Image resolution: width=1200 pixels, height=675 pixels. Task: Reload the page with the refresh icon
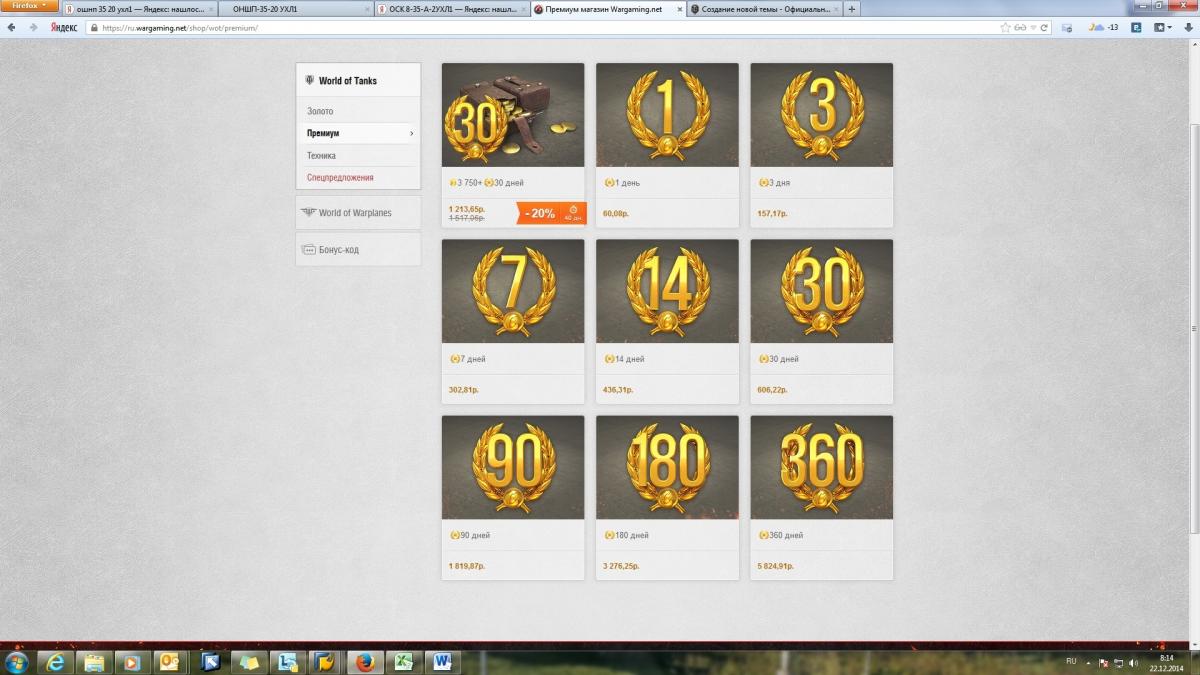coord(1044,28)
